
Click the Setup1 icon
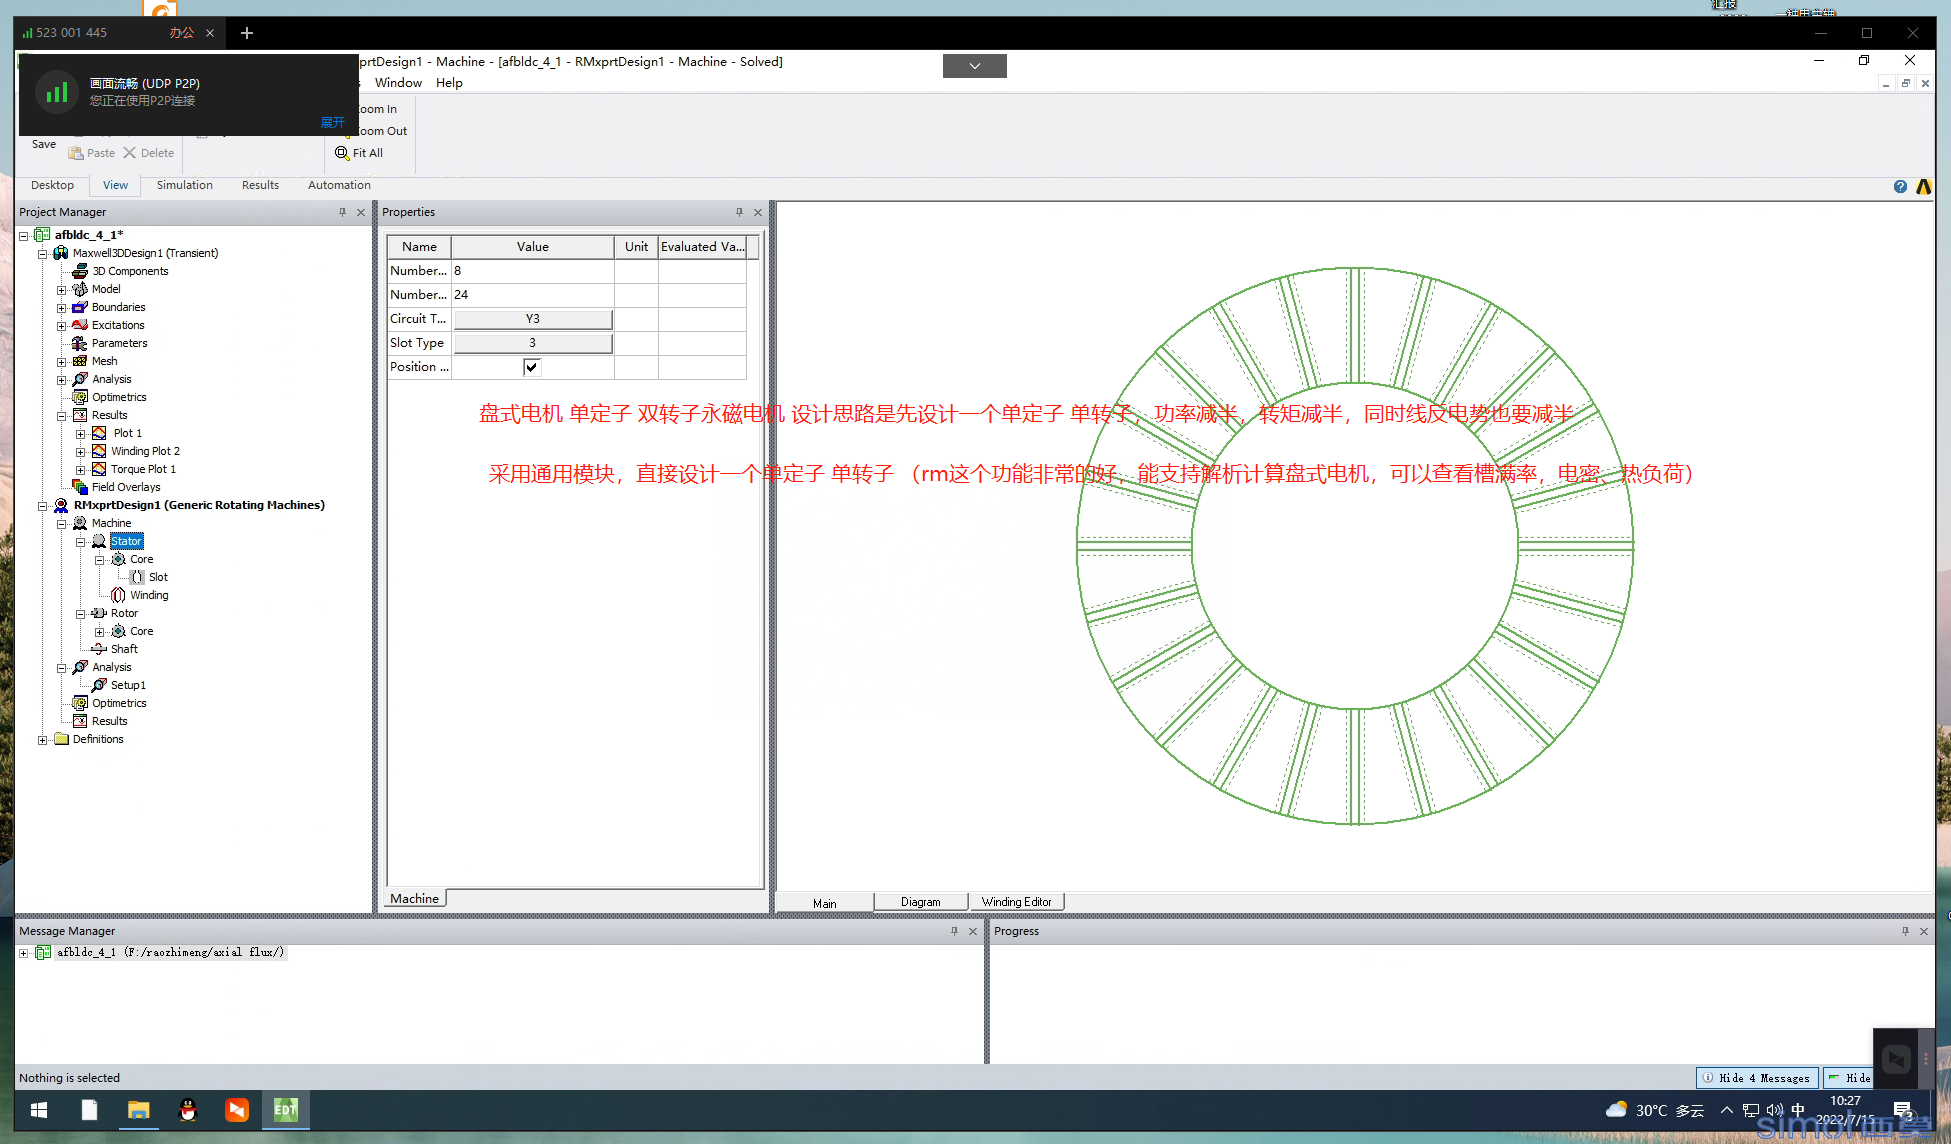click(99, 685)
